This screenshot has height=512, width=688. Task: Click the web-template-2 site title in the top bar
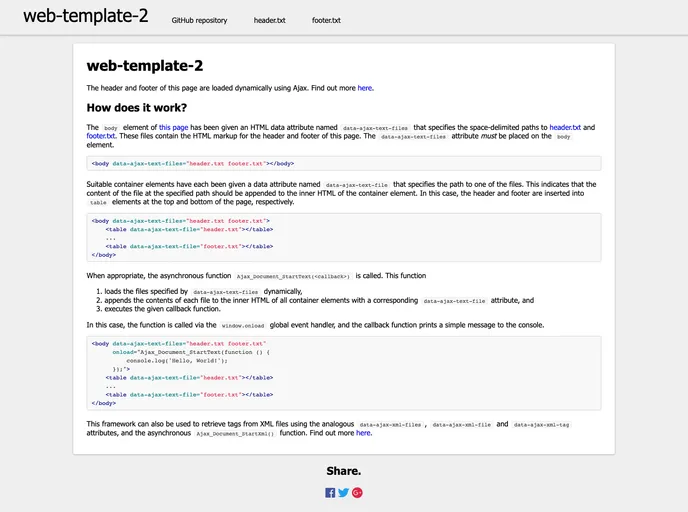[86, 16]
